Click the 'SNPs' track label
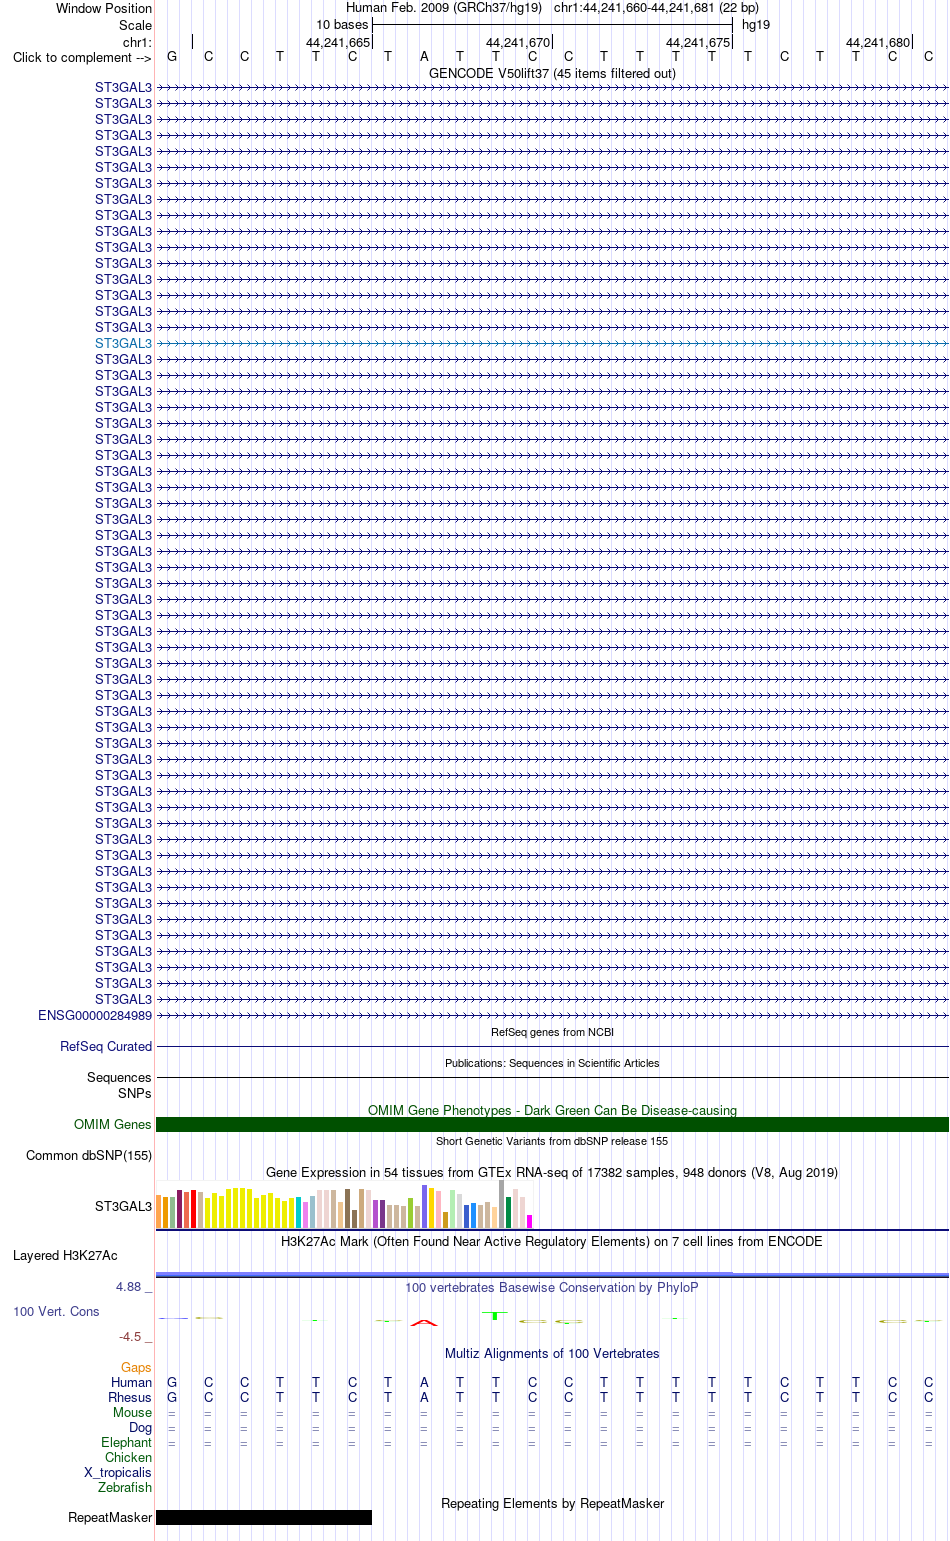 pyautogui.click(x=135, y=1093)
